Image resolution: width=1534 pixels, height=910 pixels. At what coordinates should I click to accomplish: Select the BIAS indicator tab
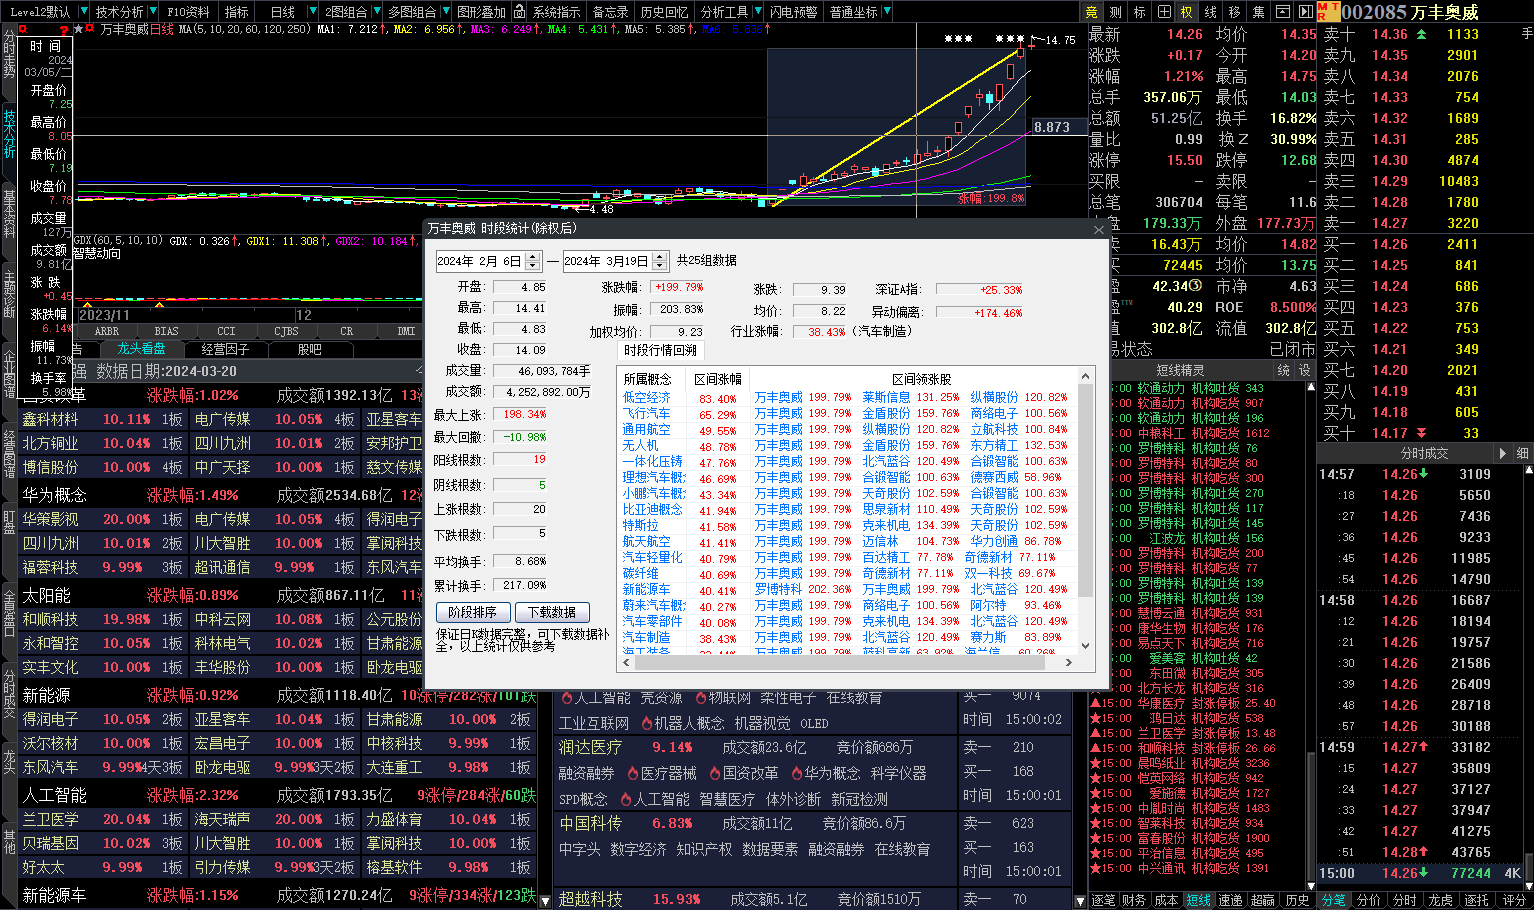(x=166, y=331)
